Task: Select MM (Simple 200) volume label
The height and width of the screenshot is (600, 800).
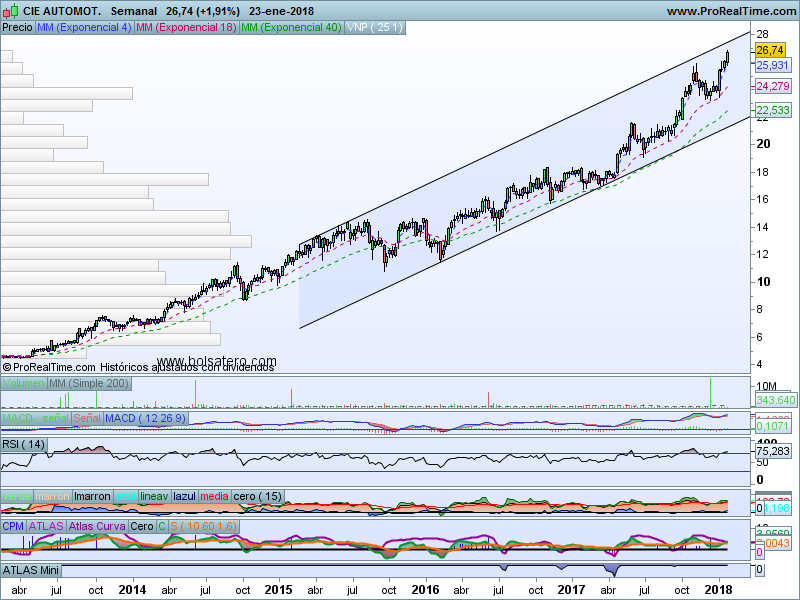Action: click(x=89, y=384)
